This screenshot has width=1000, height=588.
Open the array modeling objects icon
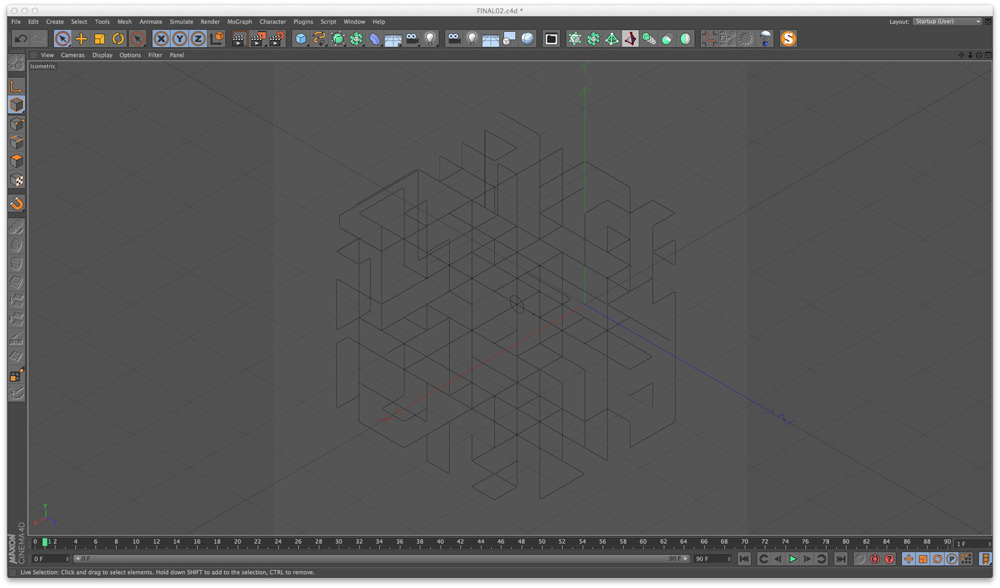pos(356,39)
